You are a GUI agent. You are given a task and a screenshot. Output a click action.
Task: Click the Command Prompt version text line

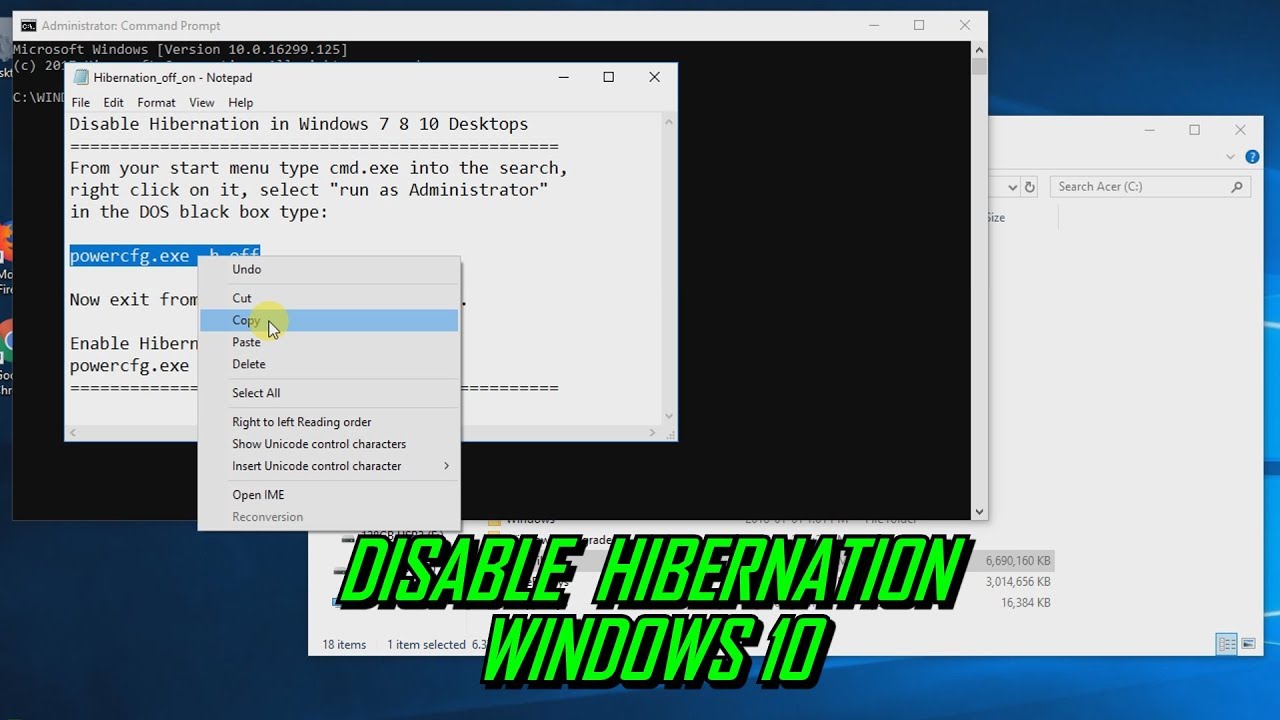coord(180,49)
